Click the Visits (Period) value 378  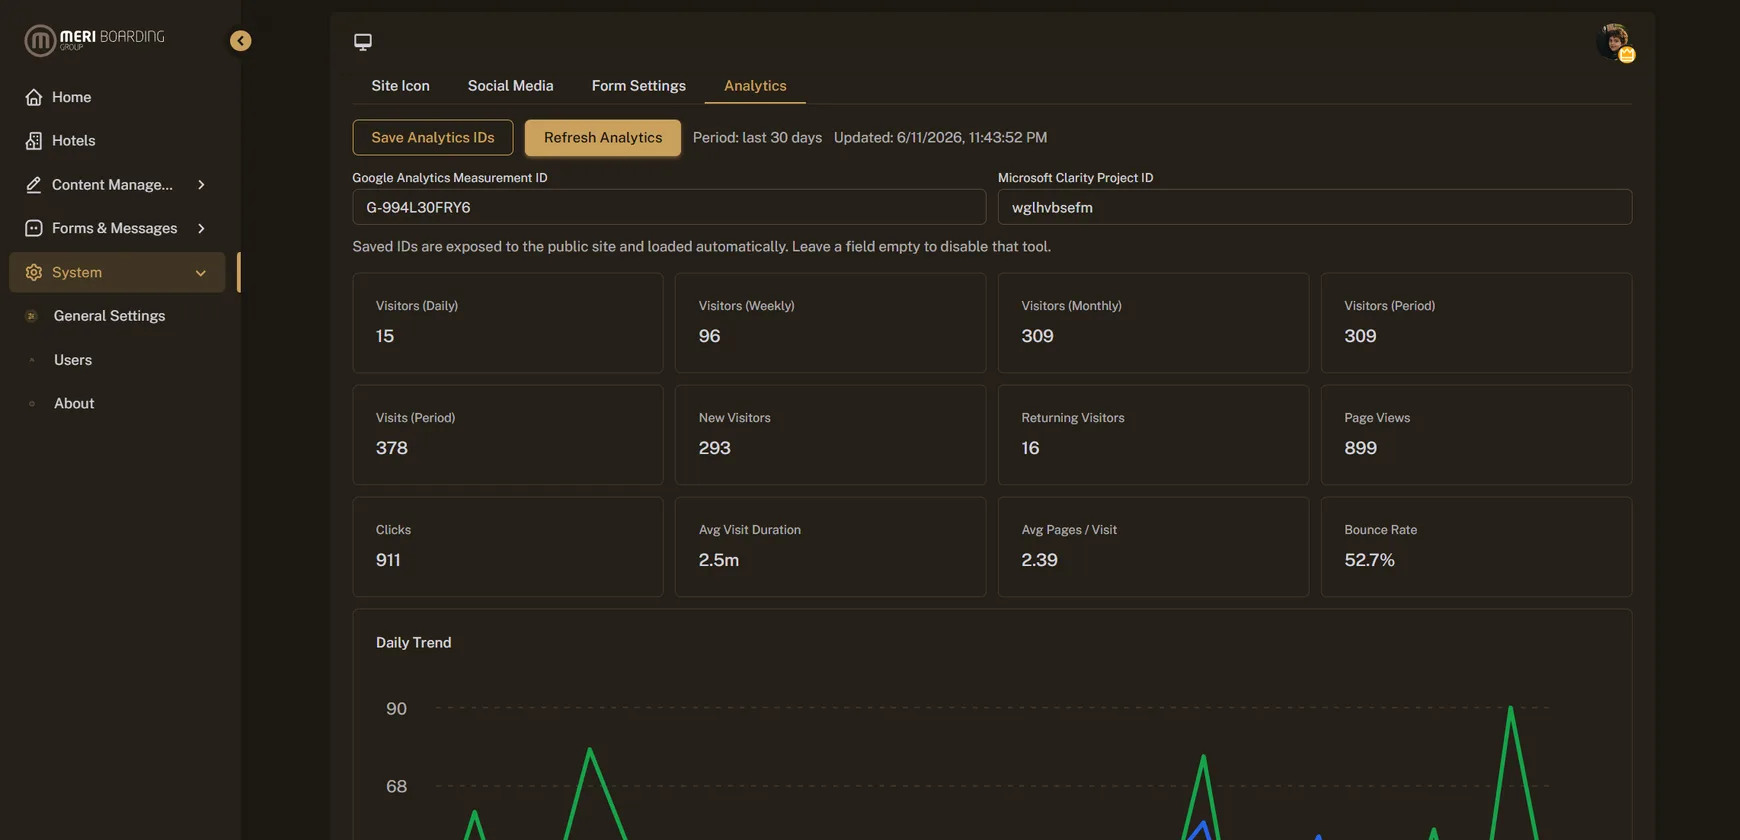pos(392,448)
